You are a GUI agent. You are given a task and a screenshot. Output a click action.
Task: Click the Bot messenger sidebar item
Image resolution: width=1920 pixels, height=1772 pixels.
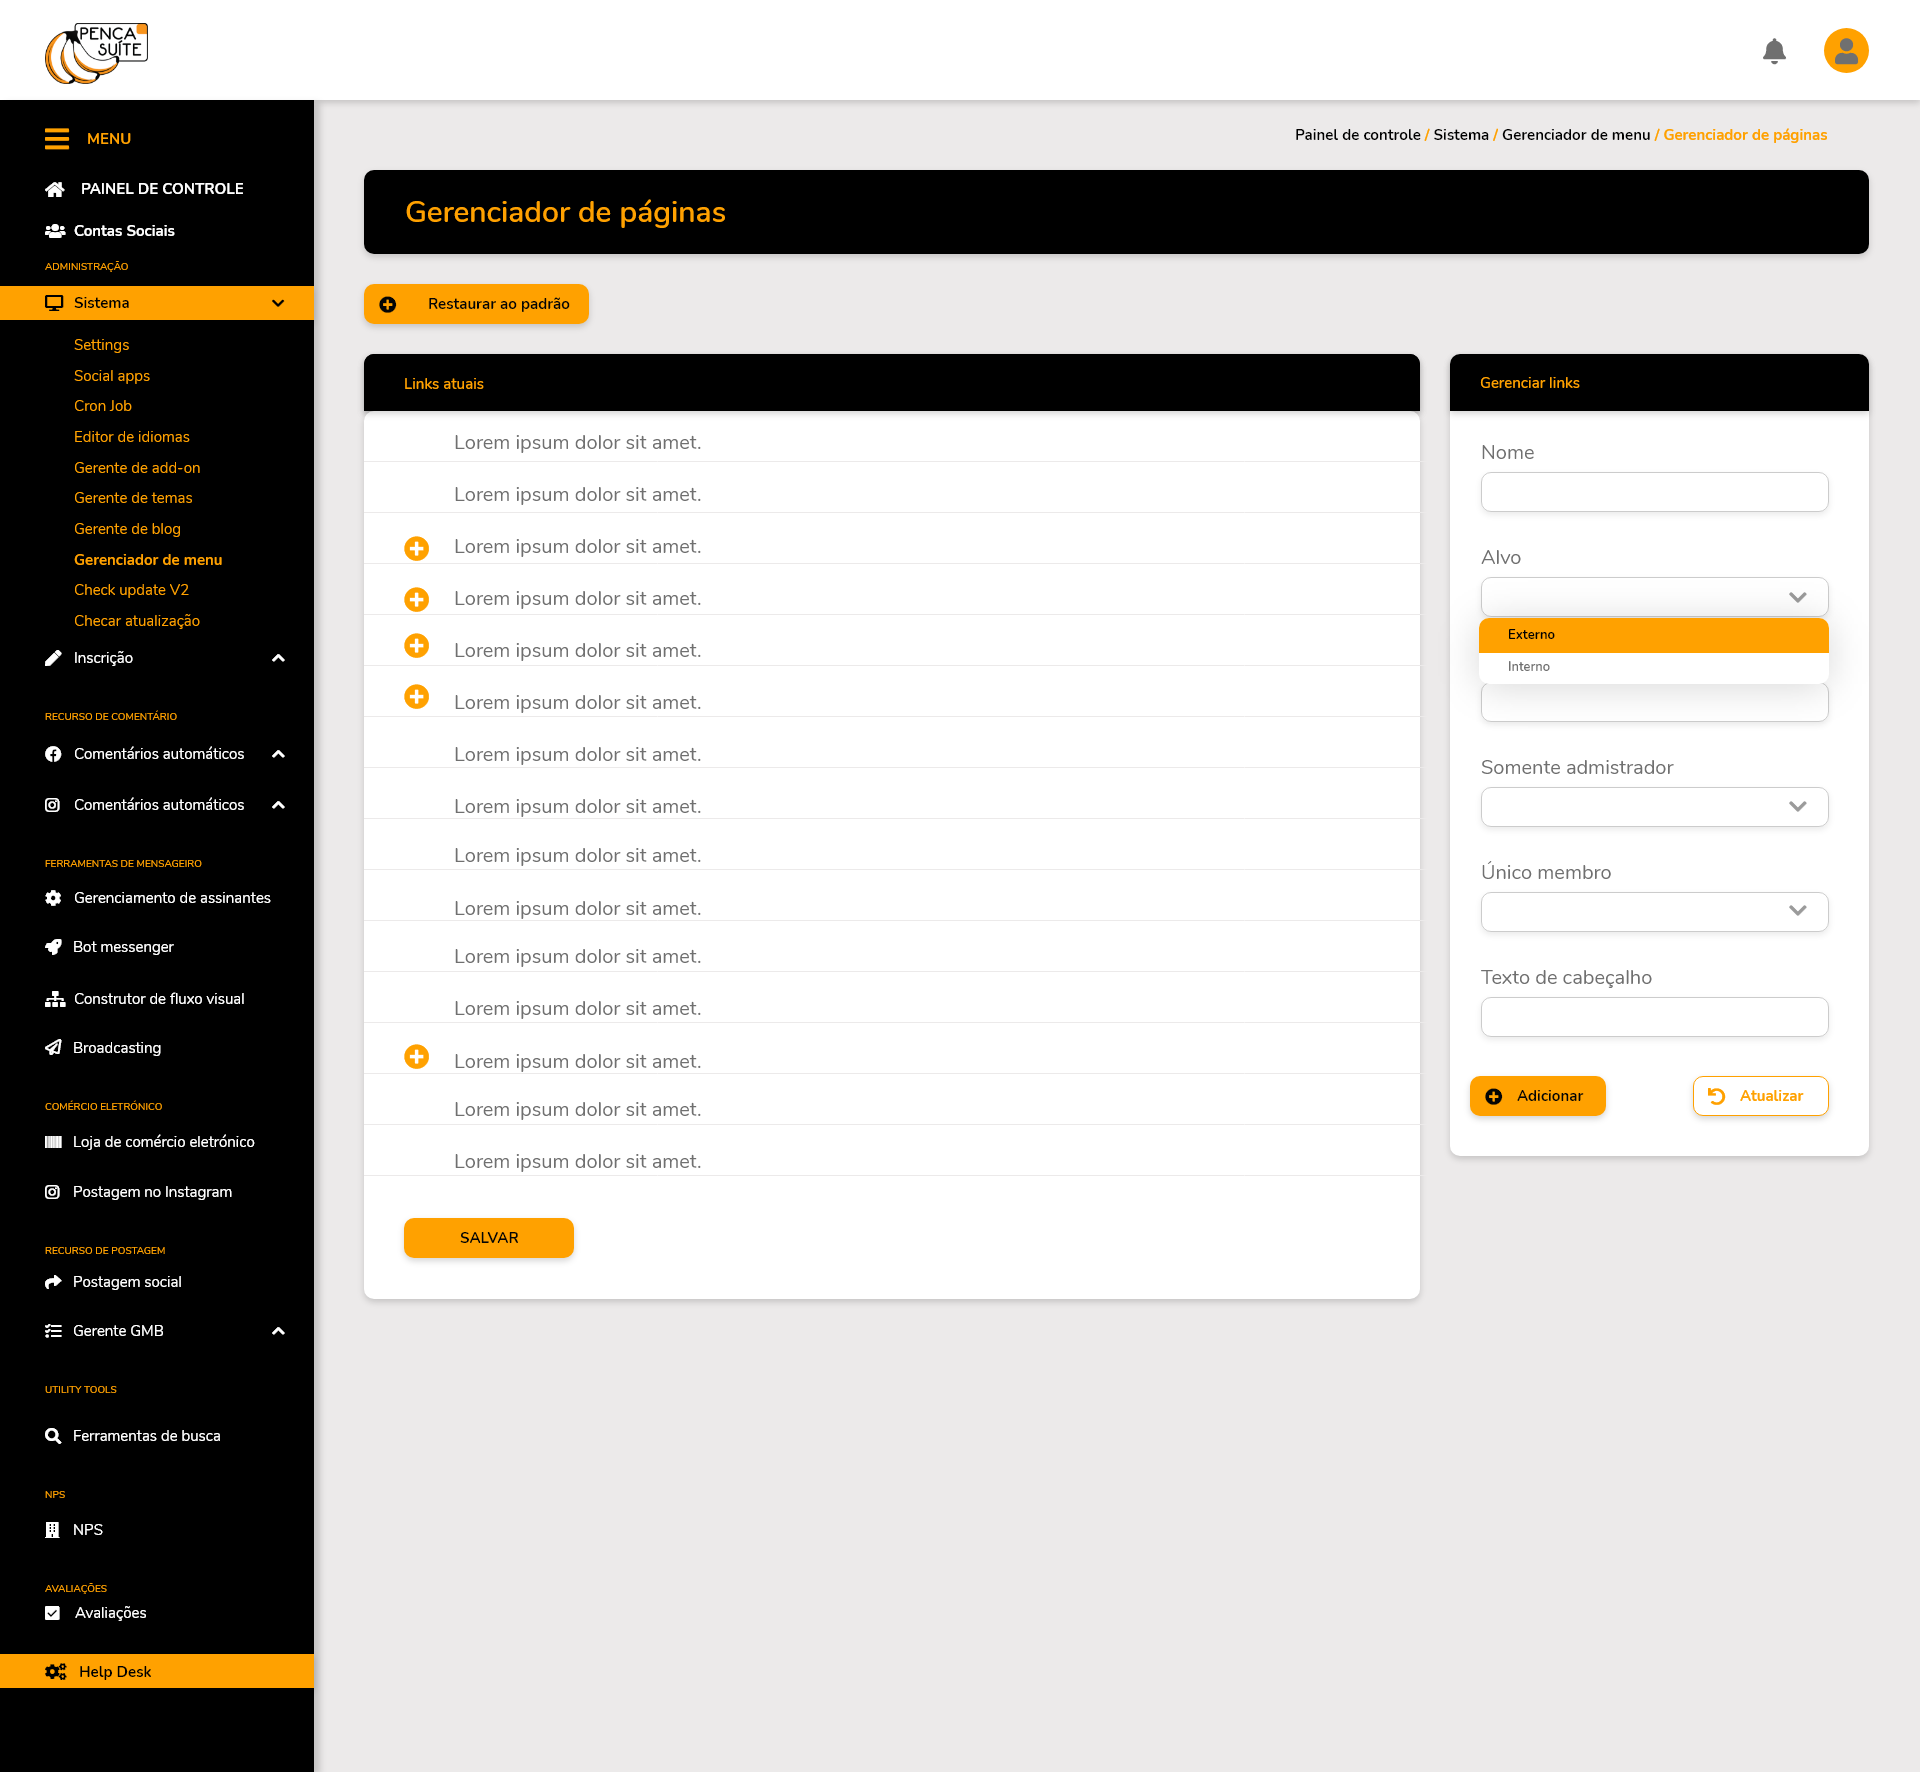(123, 947)
